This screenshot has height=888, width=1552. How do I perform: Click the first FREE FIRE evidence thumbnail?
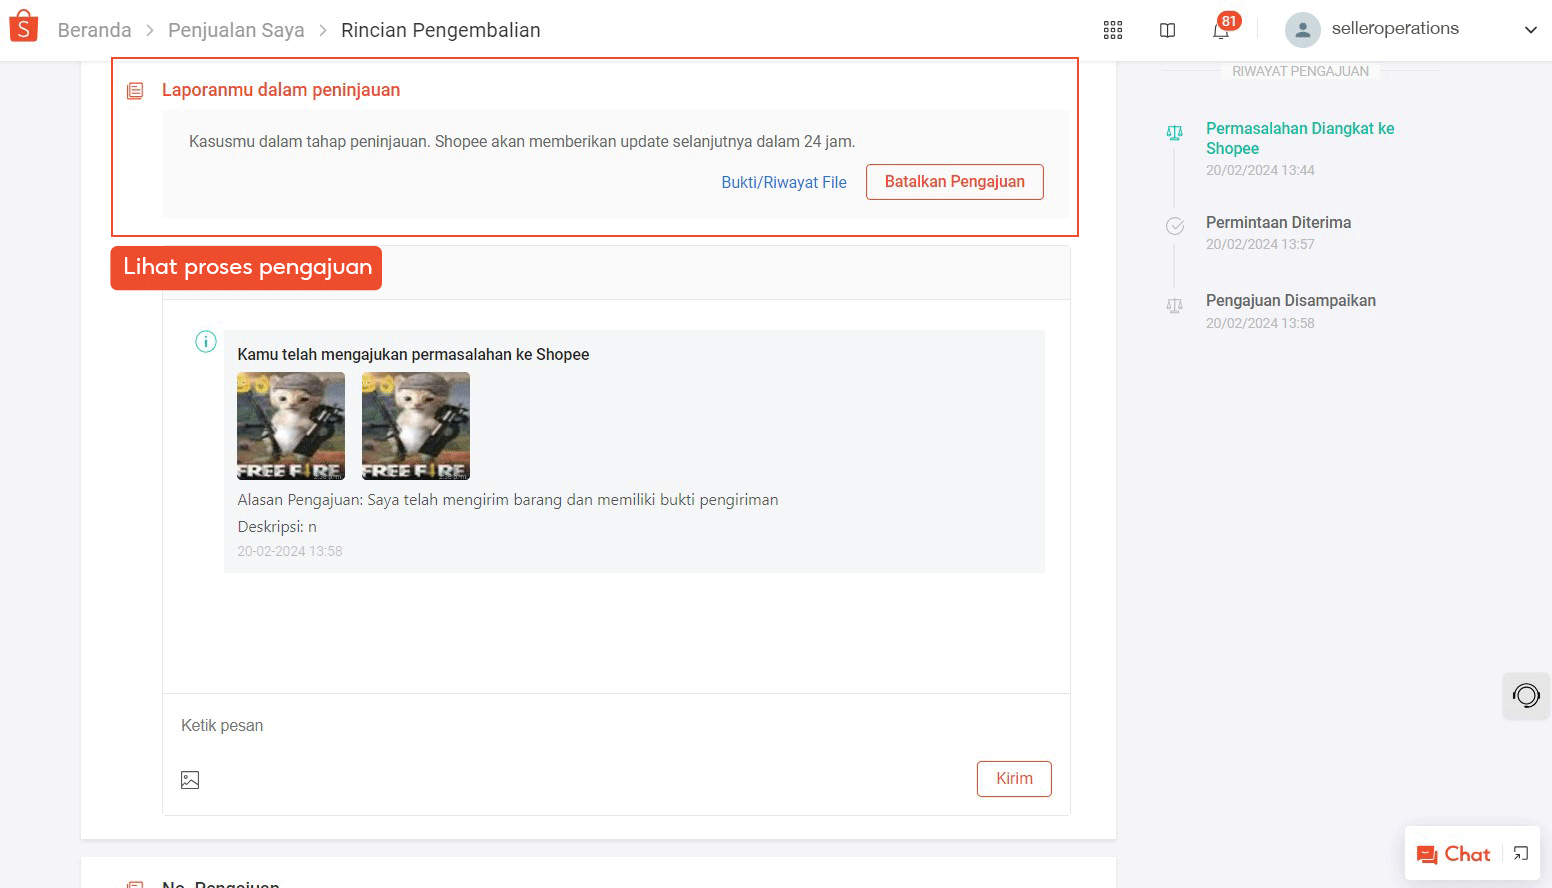coord(290,425)
